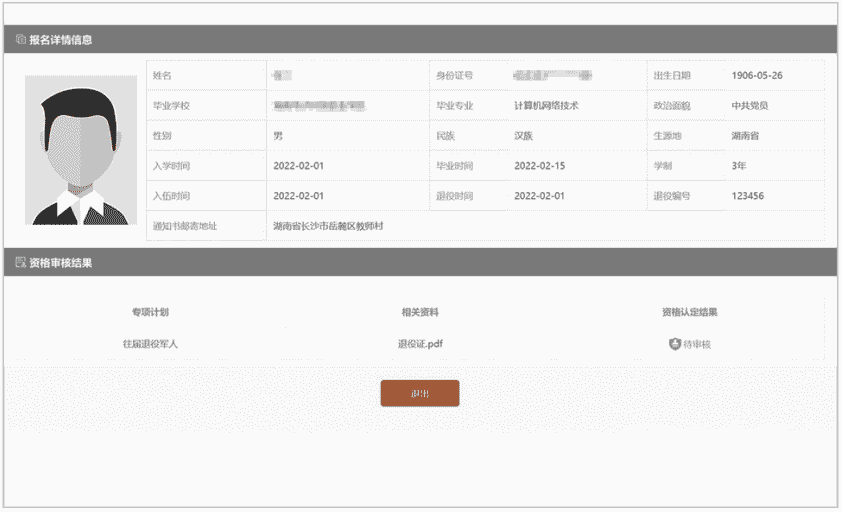The height and width of the screenshot is (512, 842).
Task: Click the graduation date 2022-02-15
Action: pyautogui.click(x=539, y=166)
